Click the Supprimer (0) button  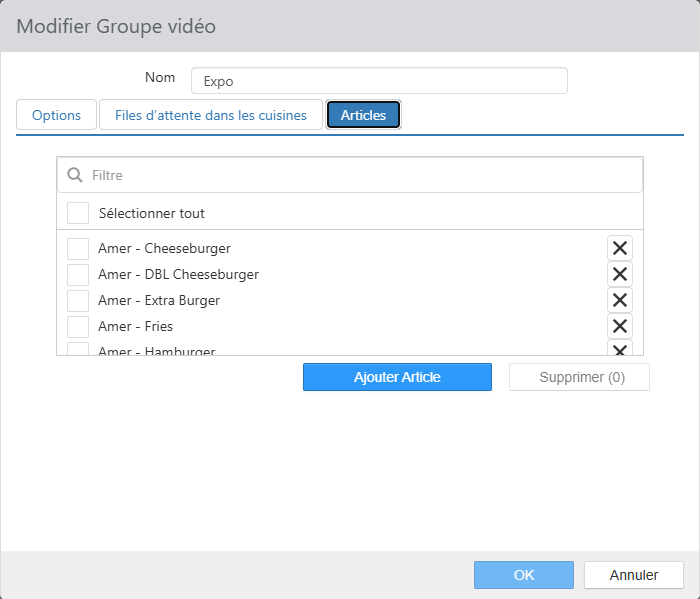pos(579,377)
